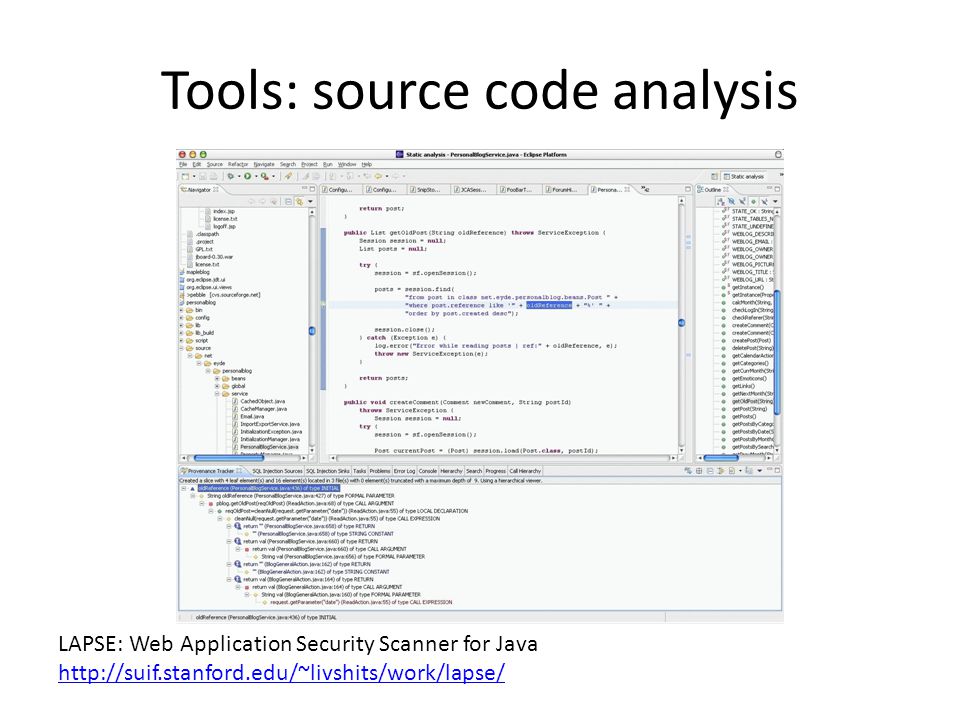
Task: Click the STATE_OK field icon in Outline
Action: click(x=726, y=211)
